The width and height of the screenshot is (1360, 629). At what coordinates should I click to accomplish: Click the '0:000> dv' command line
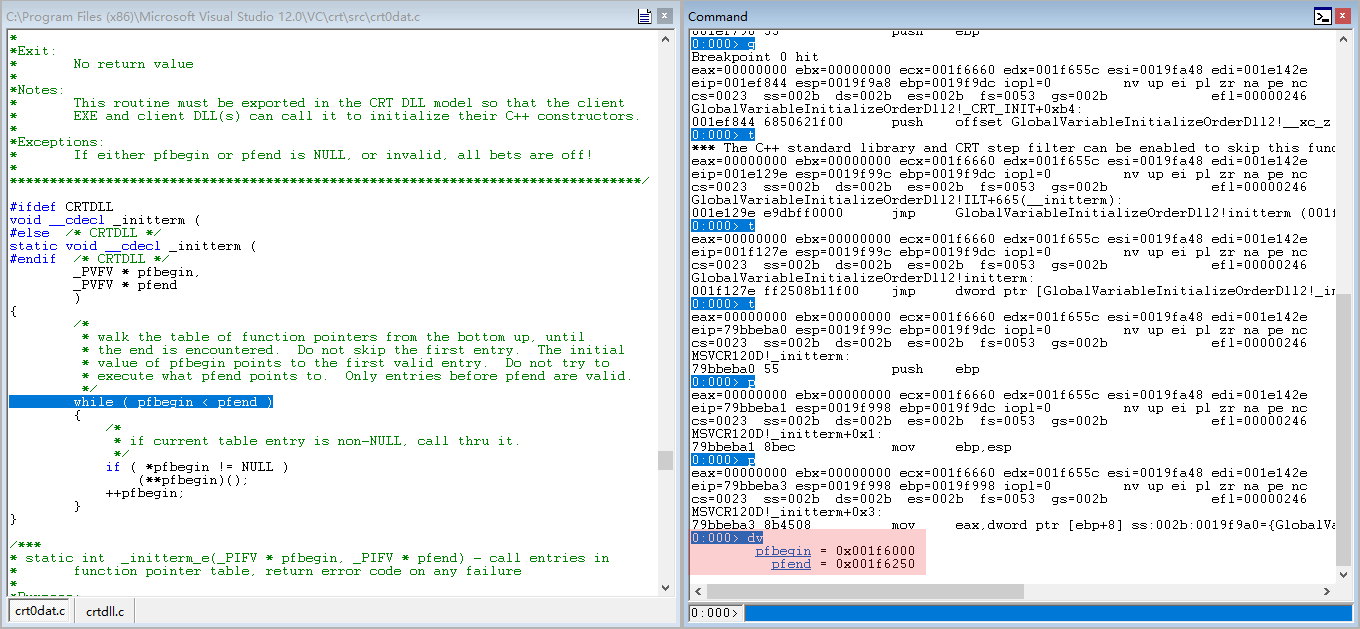(727, 538)
